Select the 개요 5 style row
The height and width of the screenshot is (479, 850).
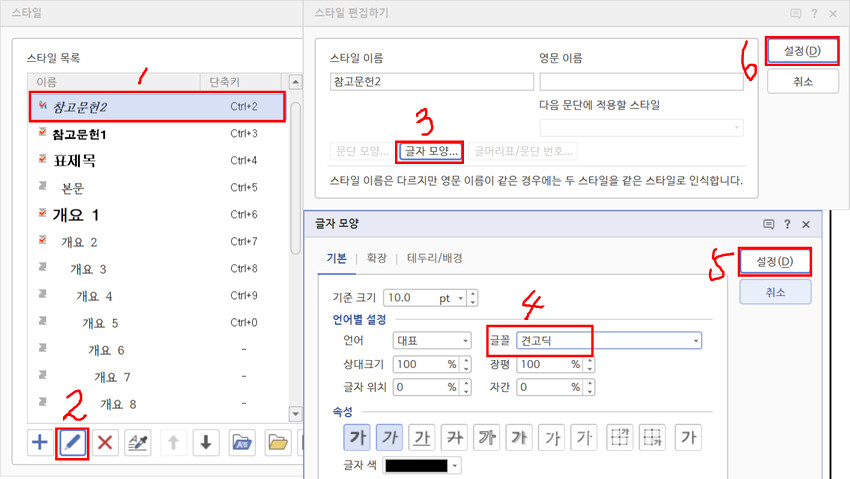tap(157, 323)
